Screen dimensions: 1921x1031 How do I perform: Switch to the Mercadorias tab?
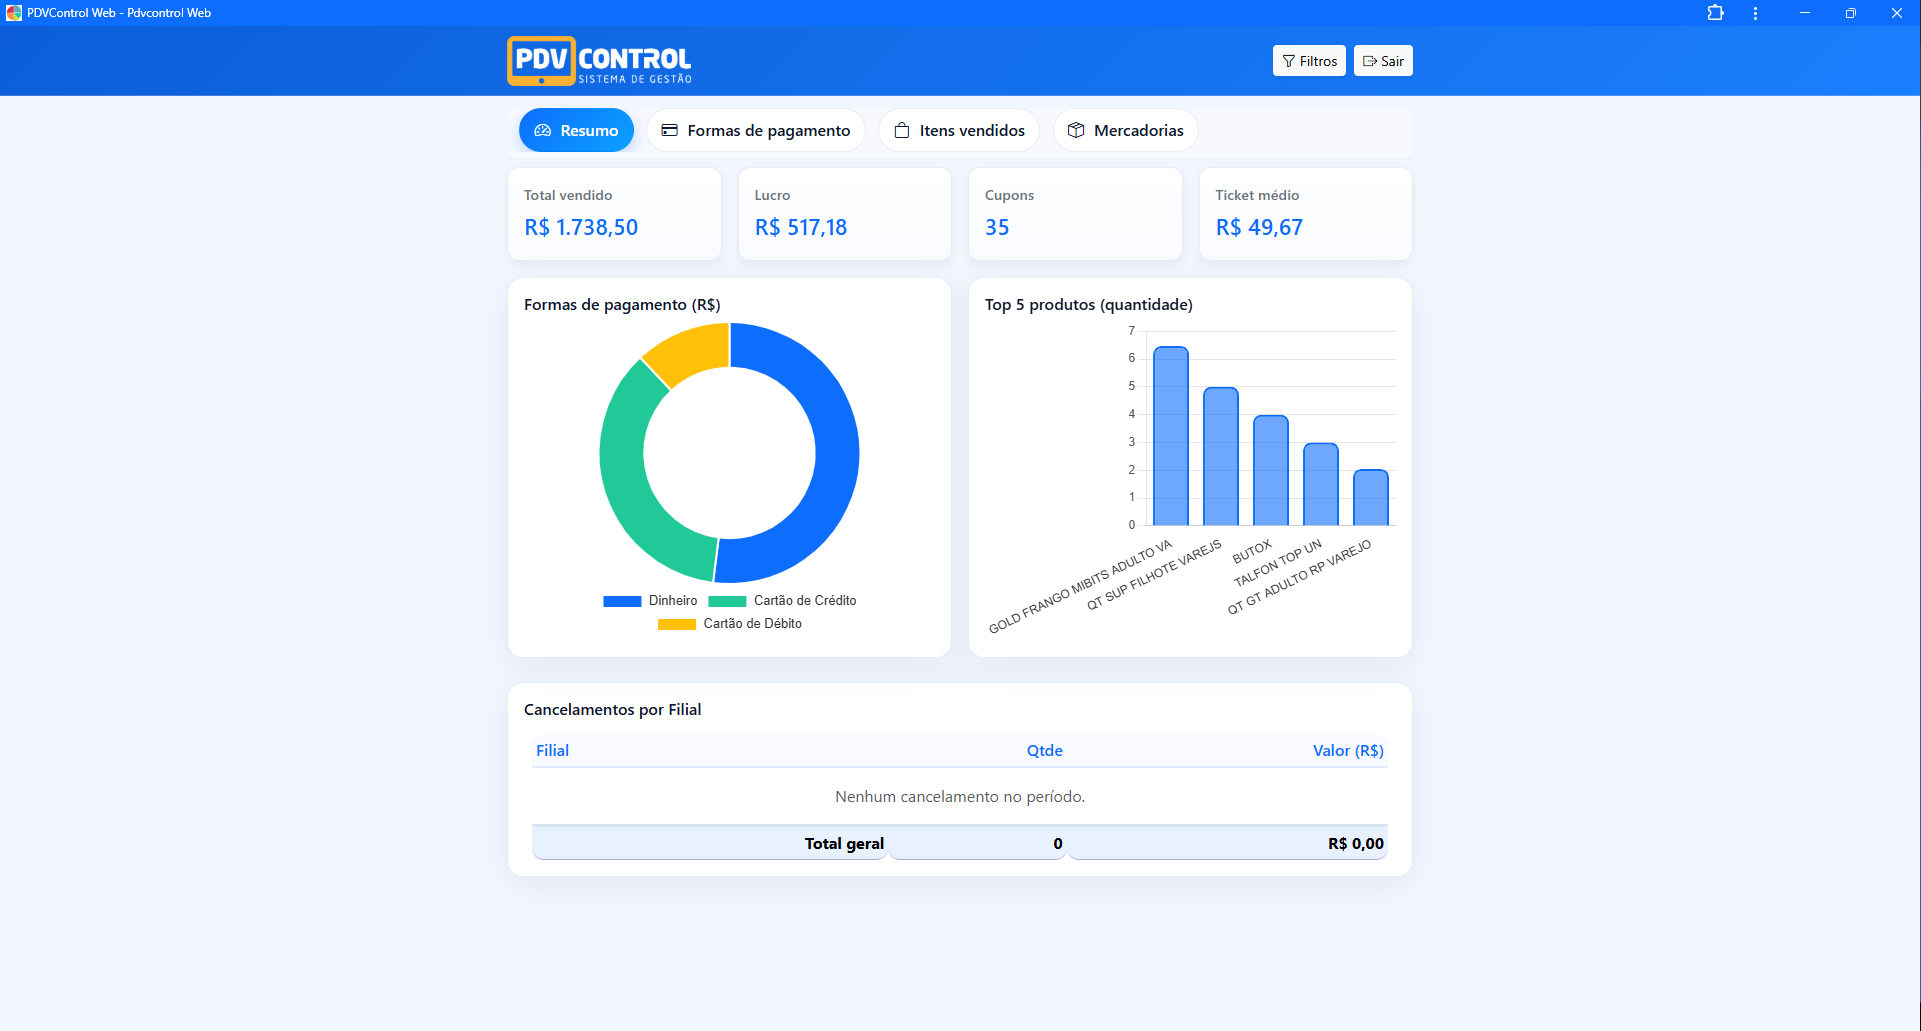(1125, 130)
